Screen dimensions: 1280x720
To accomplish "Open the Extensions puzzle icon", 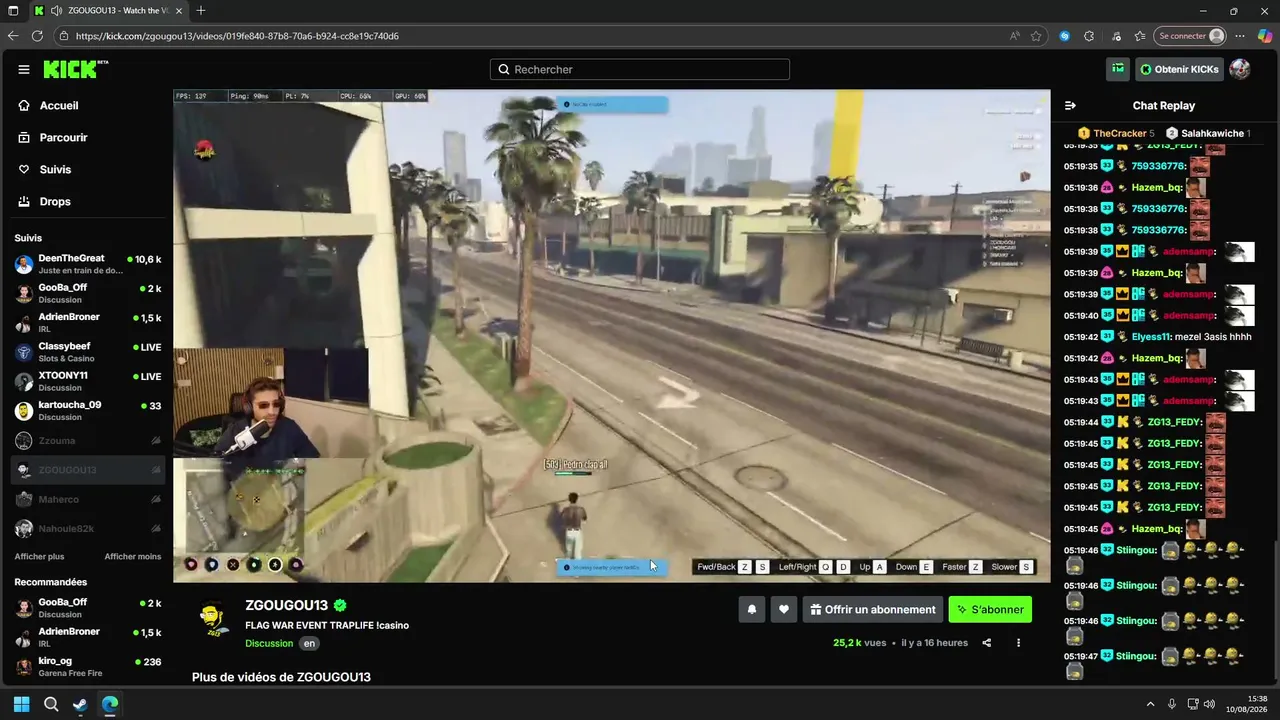I will 1089,36.
